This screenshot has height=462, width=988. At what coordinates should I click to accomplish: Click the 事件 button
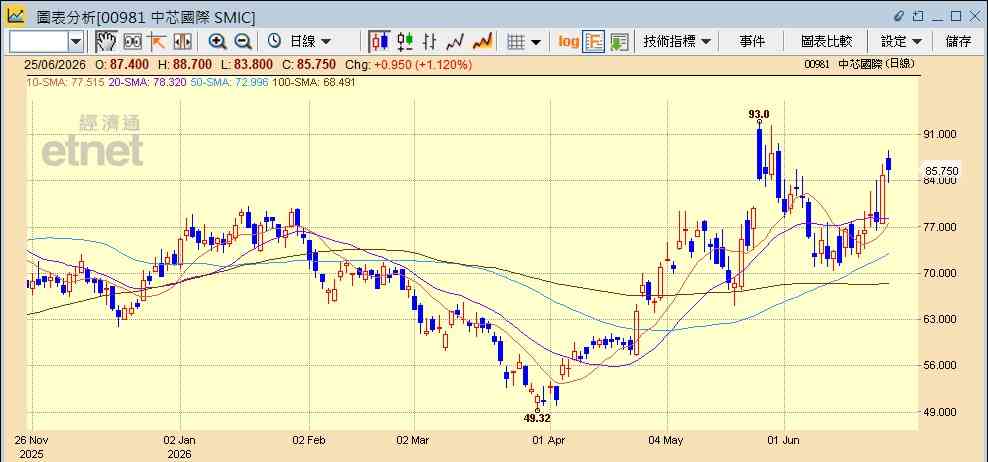tap(752, 42)
